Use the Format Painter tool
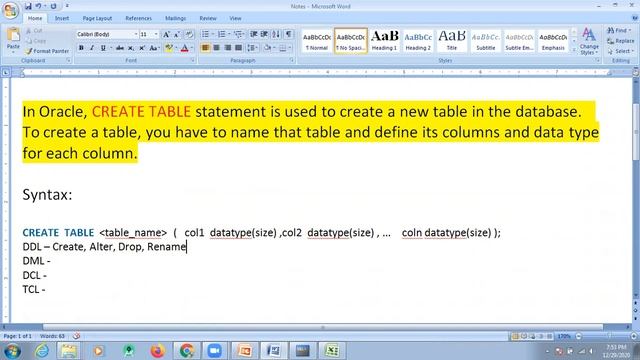 (47, 51)
